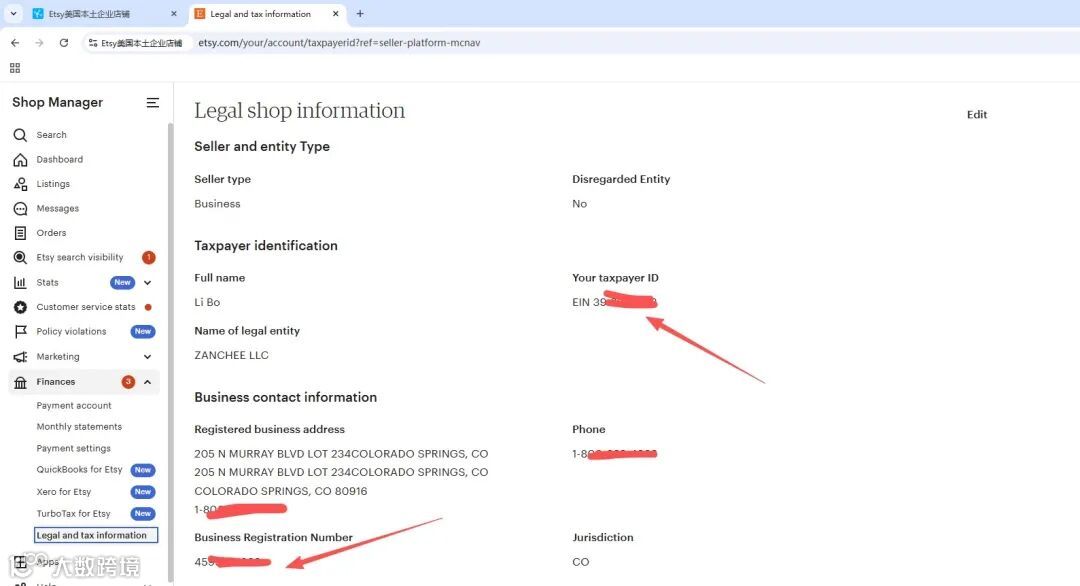Click the browser forward arrow
The image size is (1080, 586).
[x=39, y=43]
